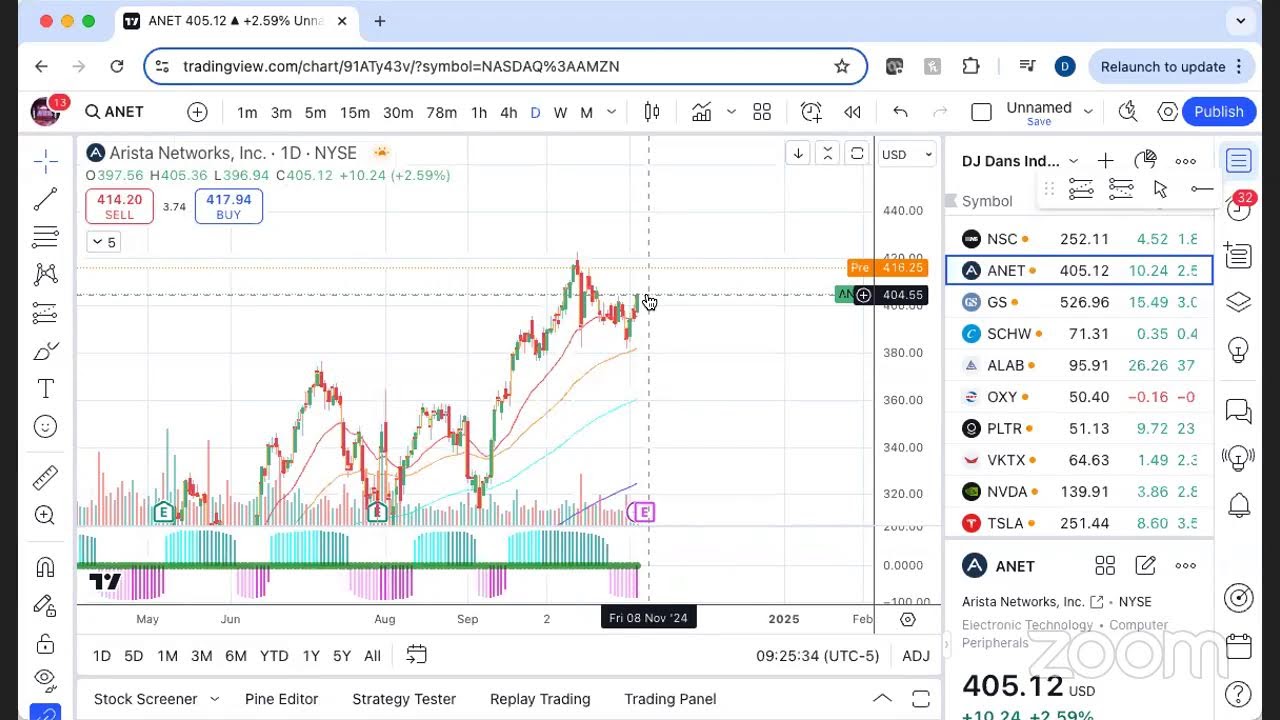This screenshot has width=1280, height=720.
Task: Click the 417.94 BUY button
Action: 229,206
